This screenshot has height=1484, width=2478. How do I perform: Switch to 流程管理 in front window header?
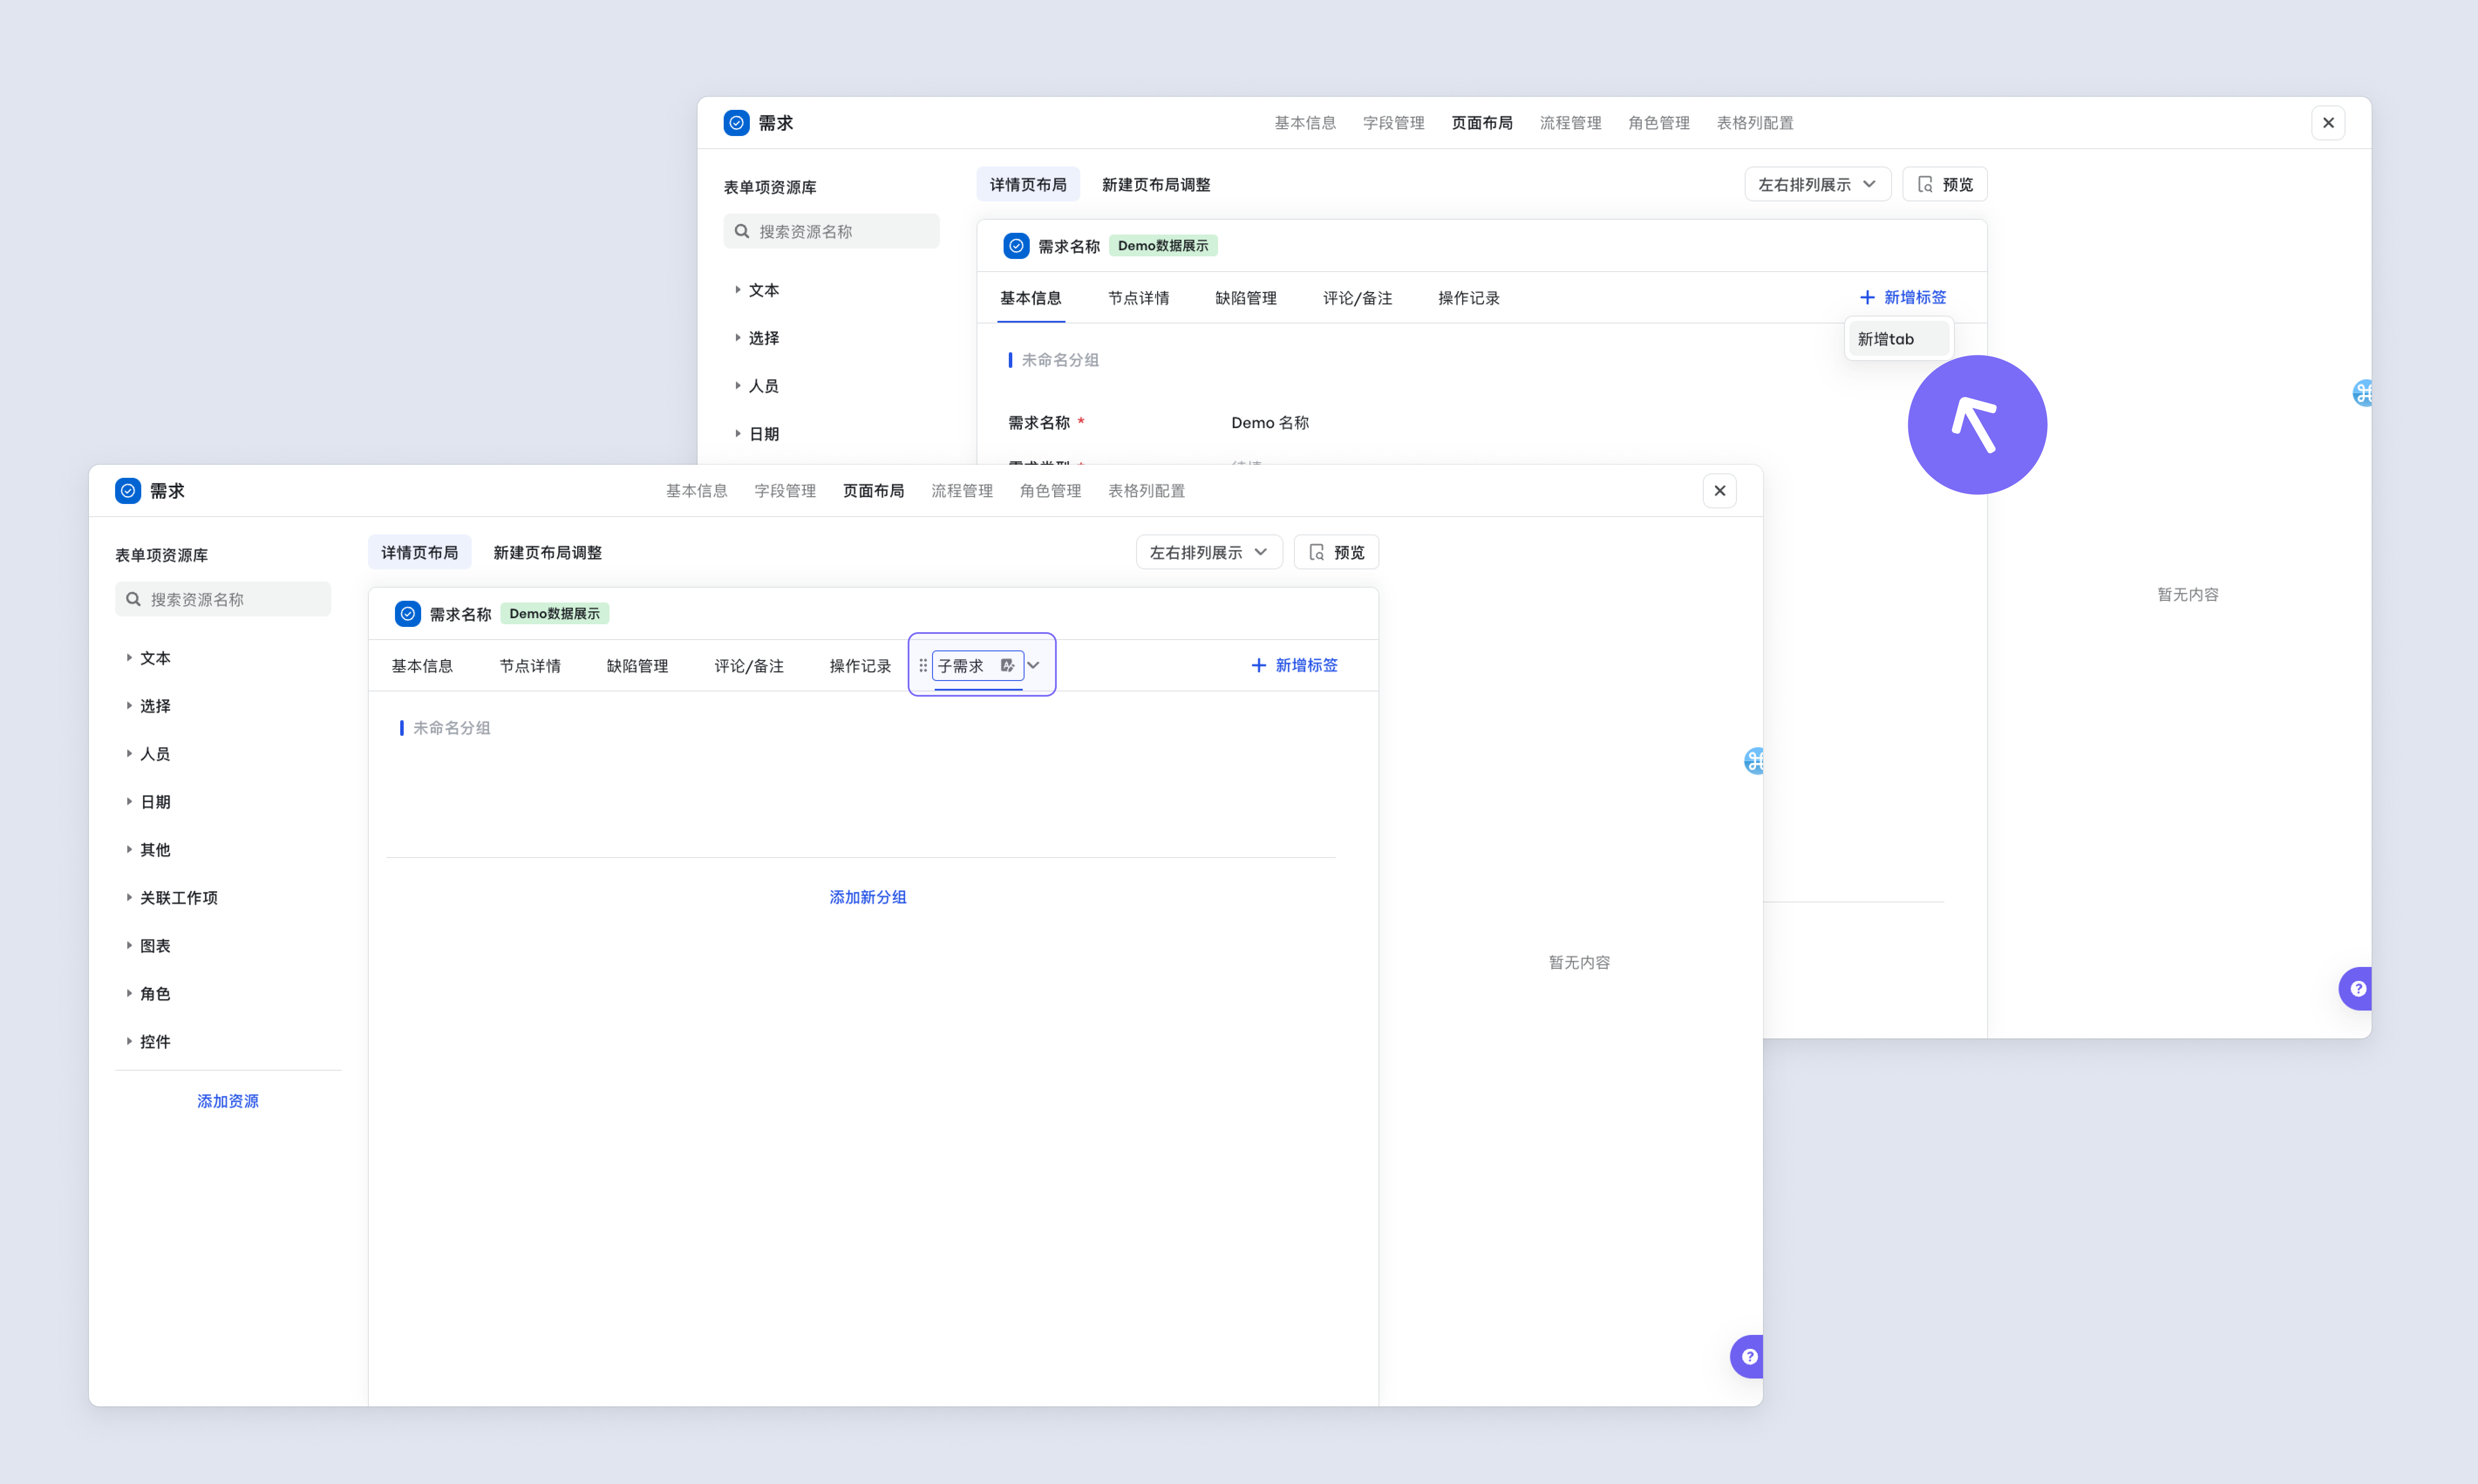(962, 491)
